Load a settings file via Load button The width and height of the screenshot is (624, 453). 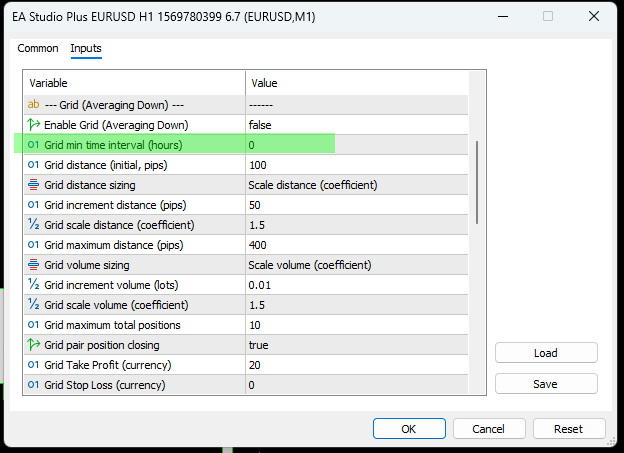[546, 353]
